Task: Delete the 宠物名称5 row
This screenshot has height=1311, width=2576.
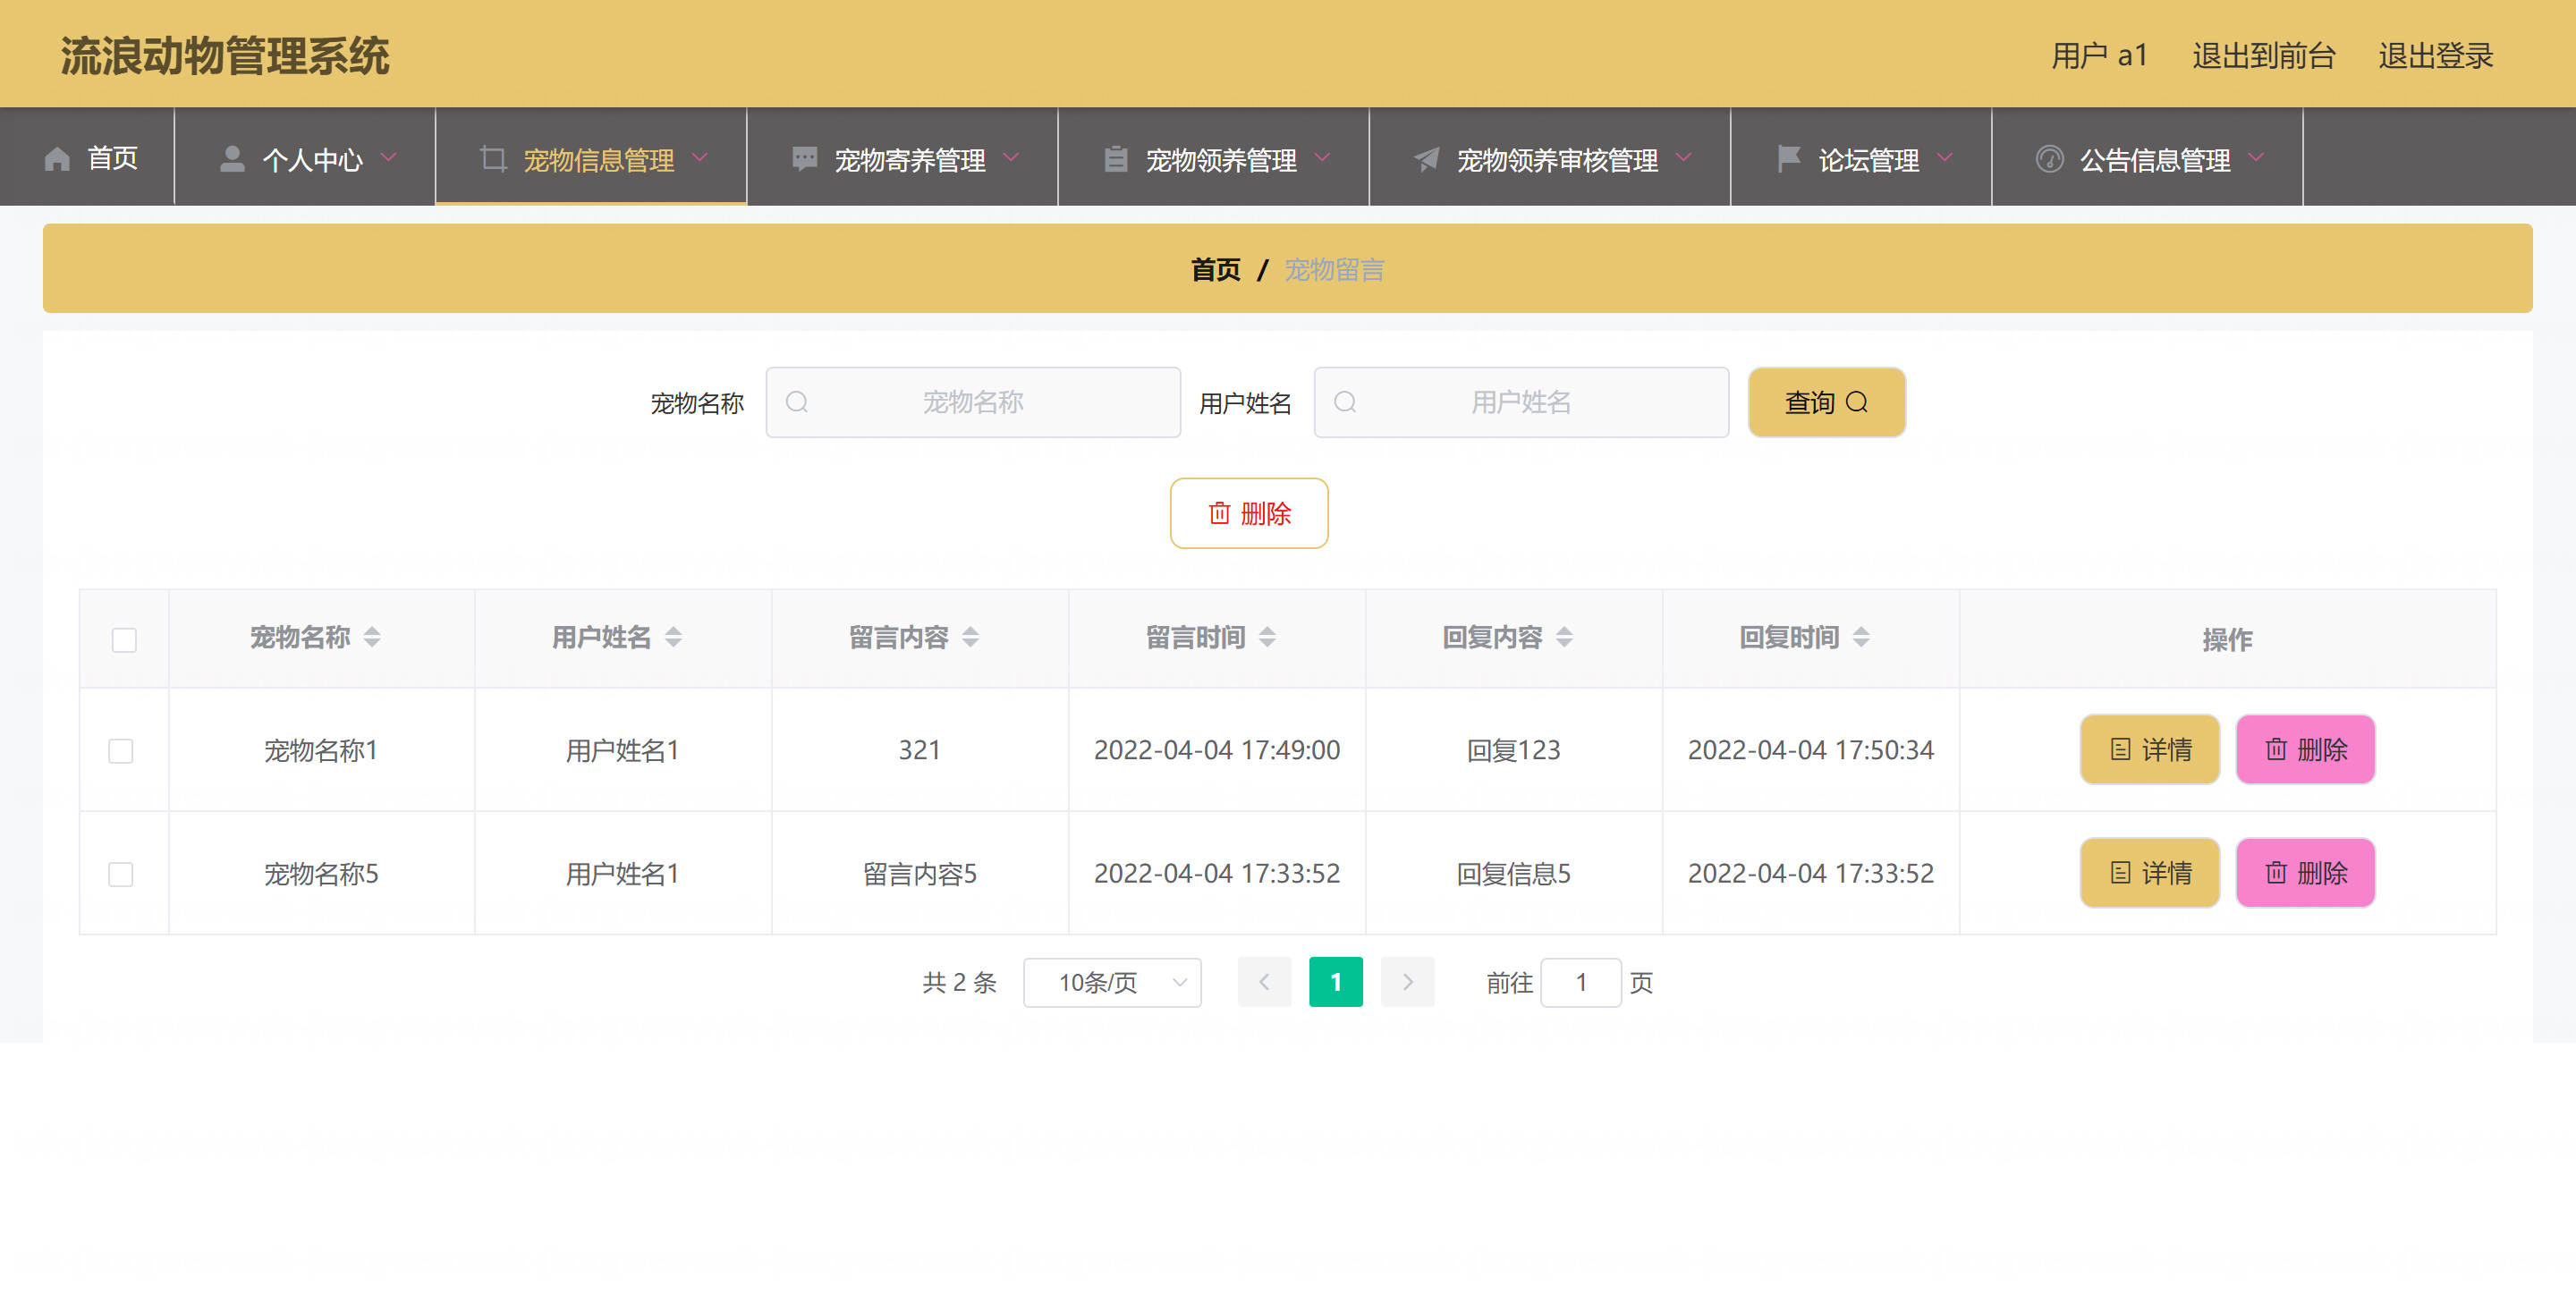Action: (x=2305, y=873)
